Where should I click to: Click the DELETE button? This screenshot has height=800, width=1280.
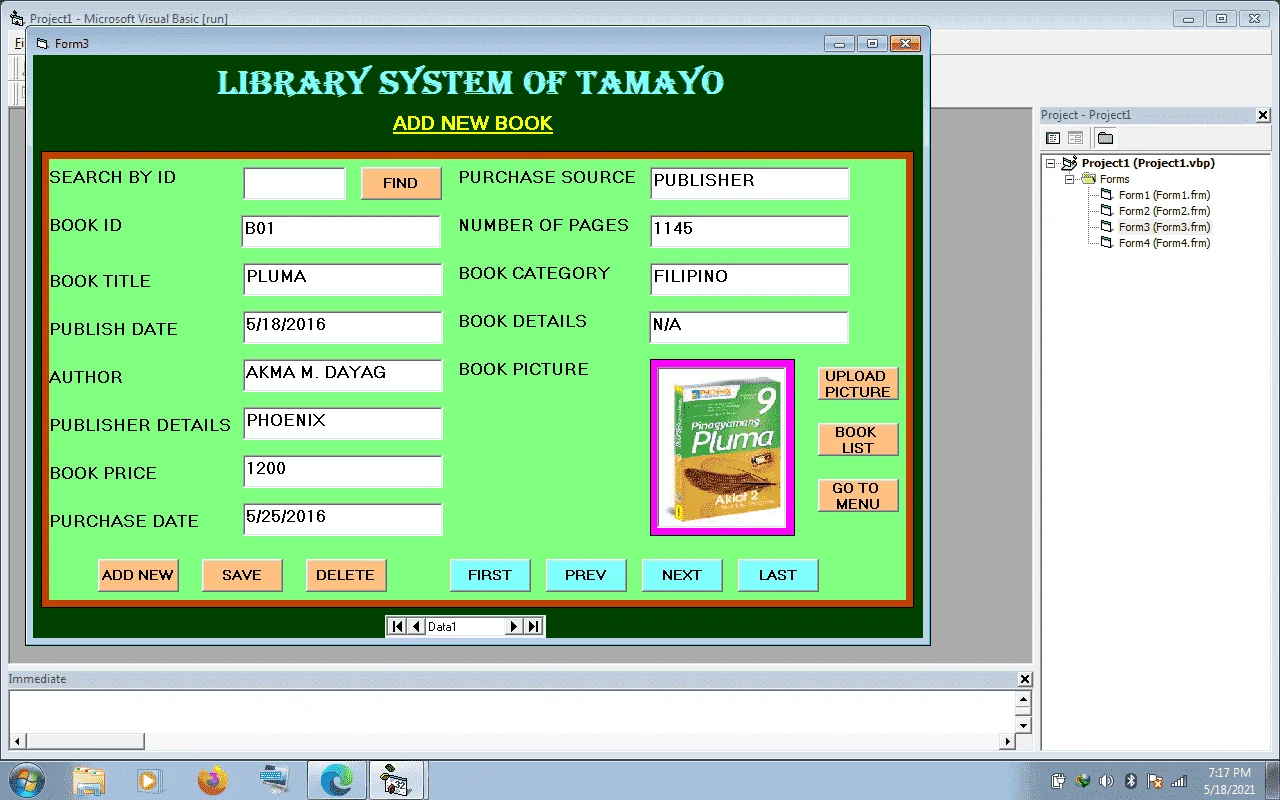(346, 575)
